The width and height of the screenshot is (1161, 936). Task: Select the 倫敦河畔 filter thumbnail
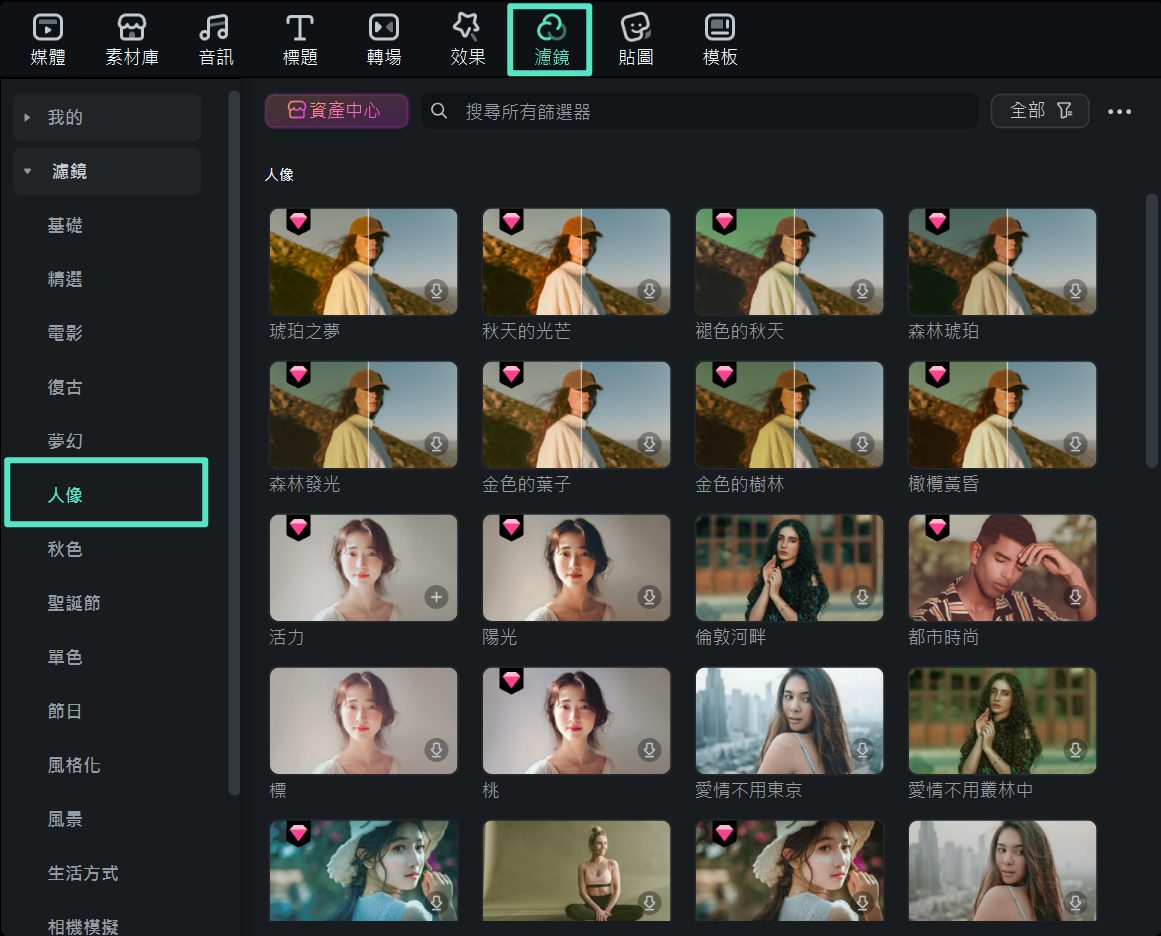(789, 567)
